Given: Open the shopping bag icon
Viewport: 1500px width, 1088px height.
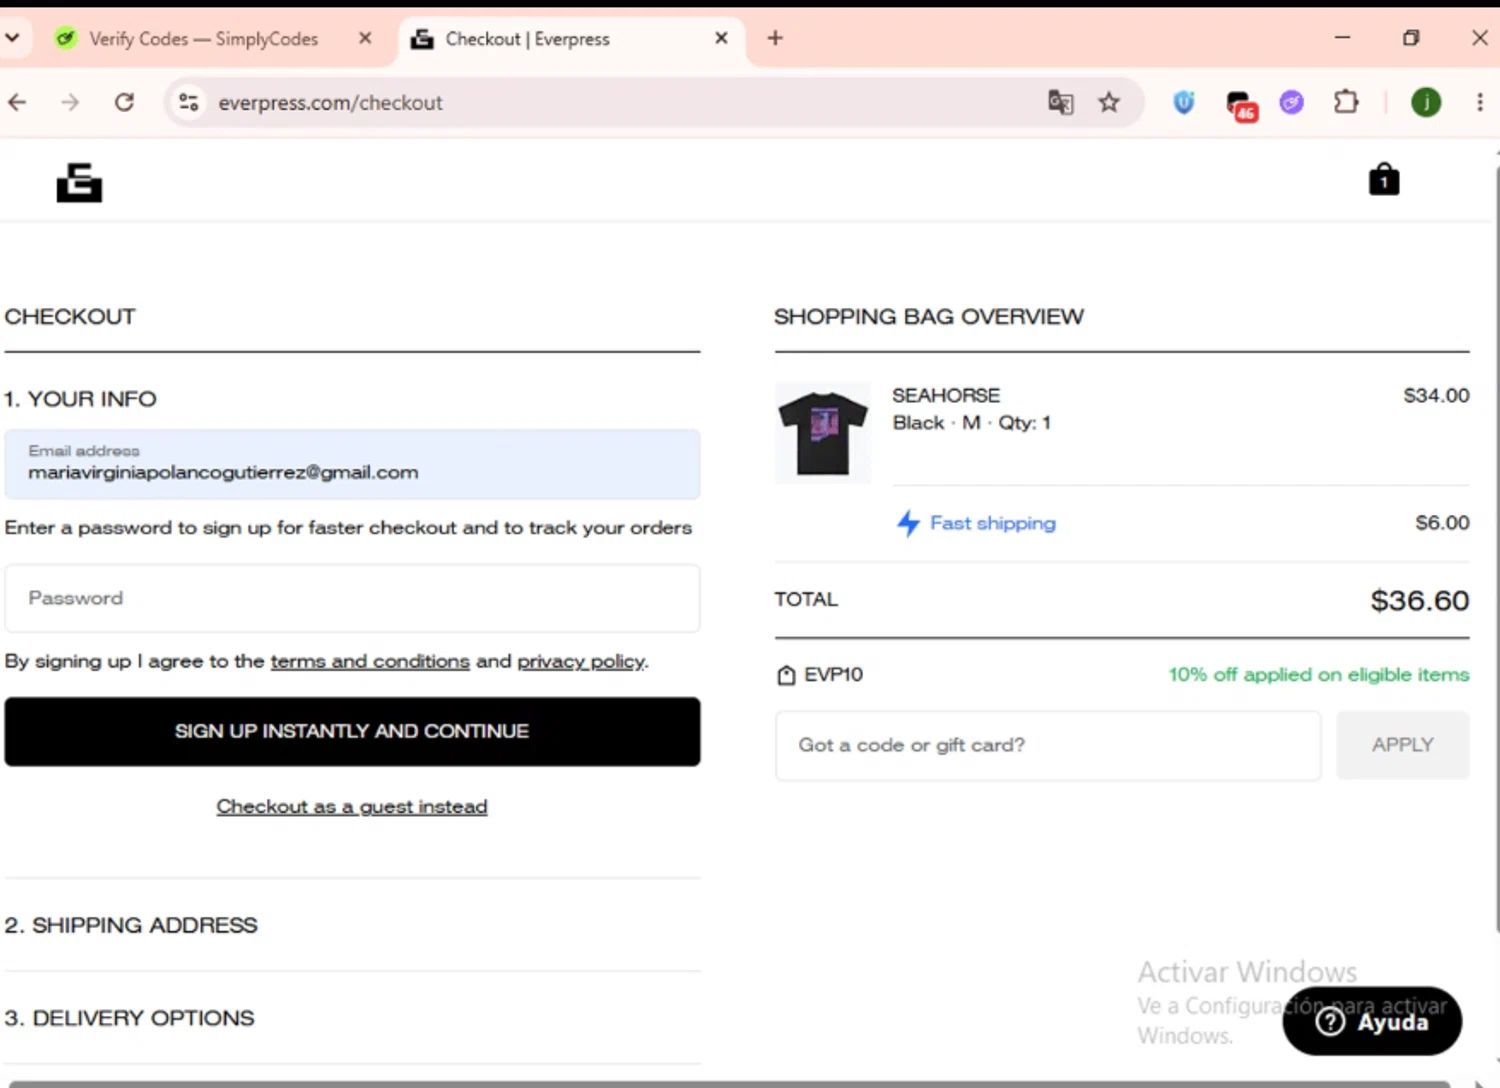Looking at the screenshot, I should (x=1384, y=179).
